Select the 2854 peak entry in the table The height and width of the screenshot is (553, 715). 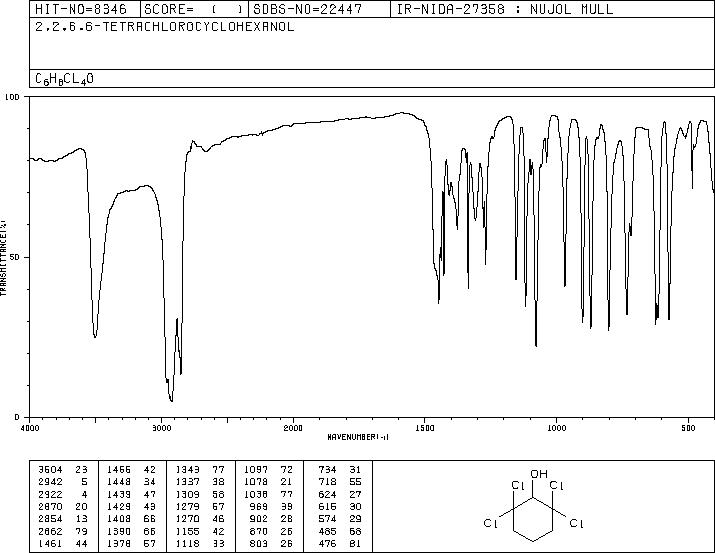63,519
